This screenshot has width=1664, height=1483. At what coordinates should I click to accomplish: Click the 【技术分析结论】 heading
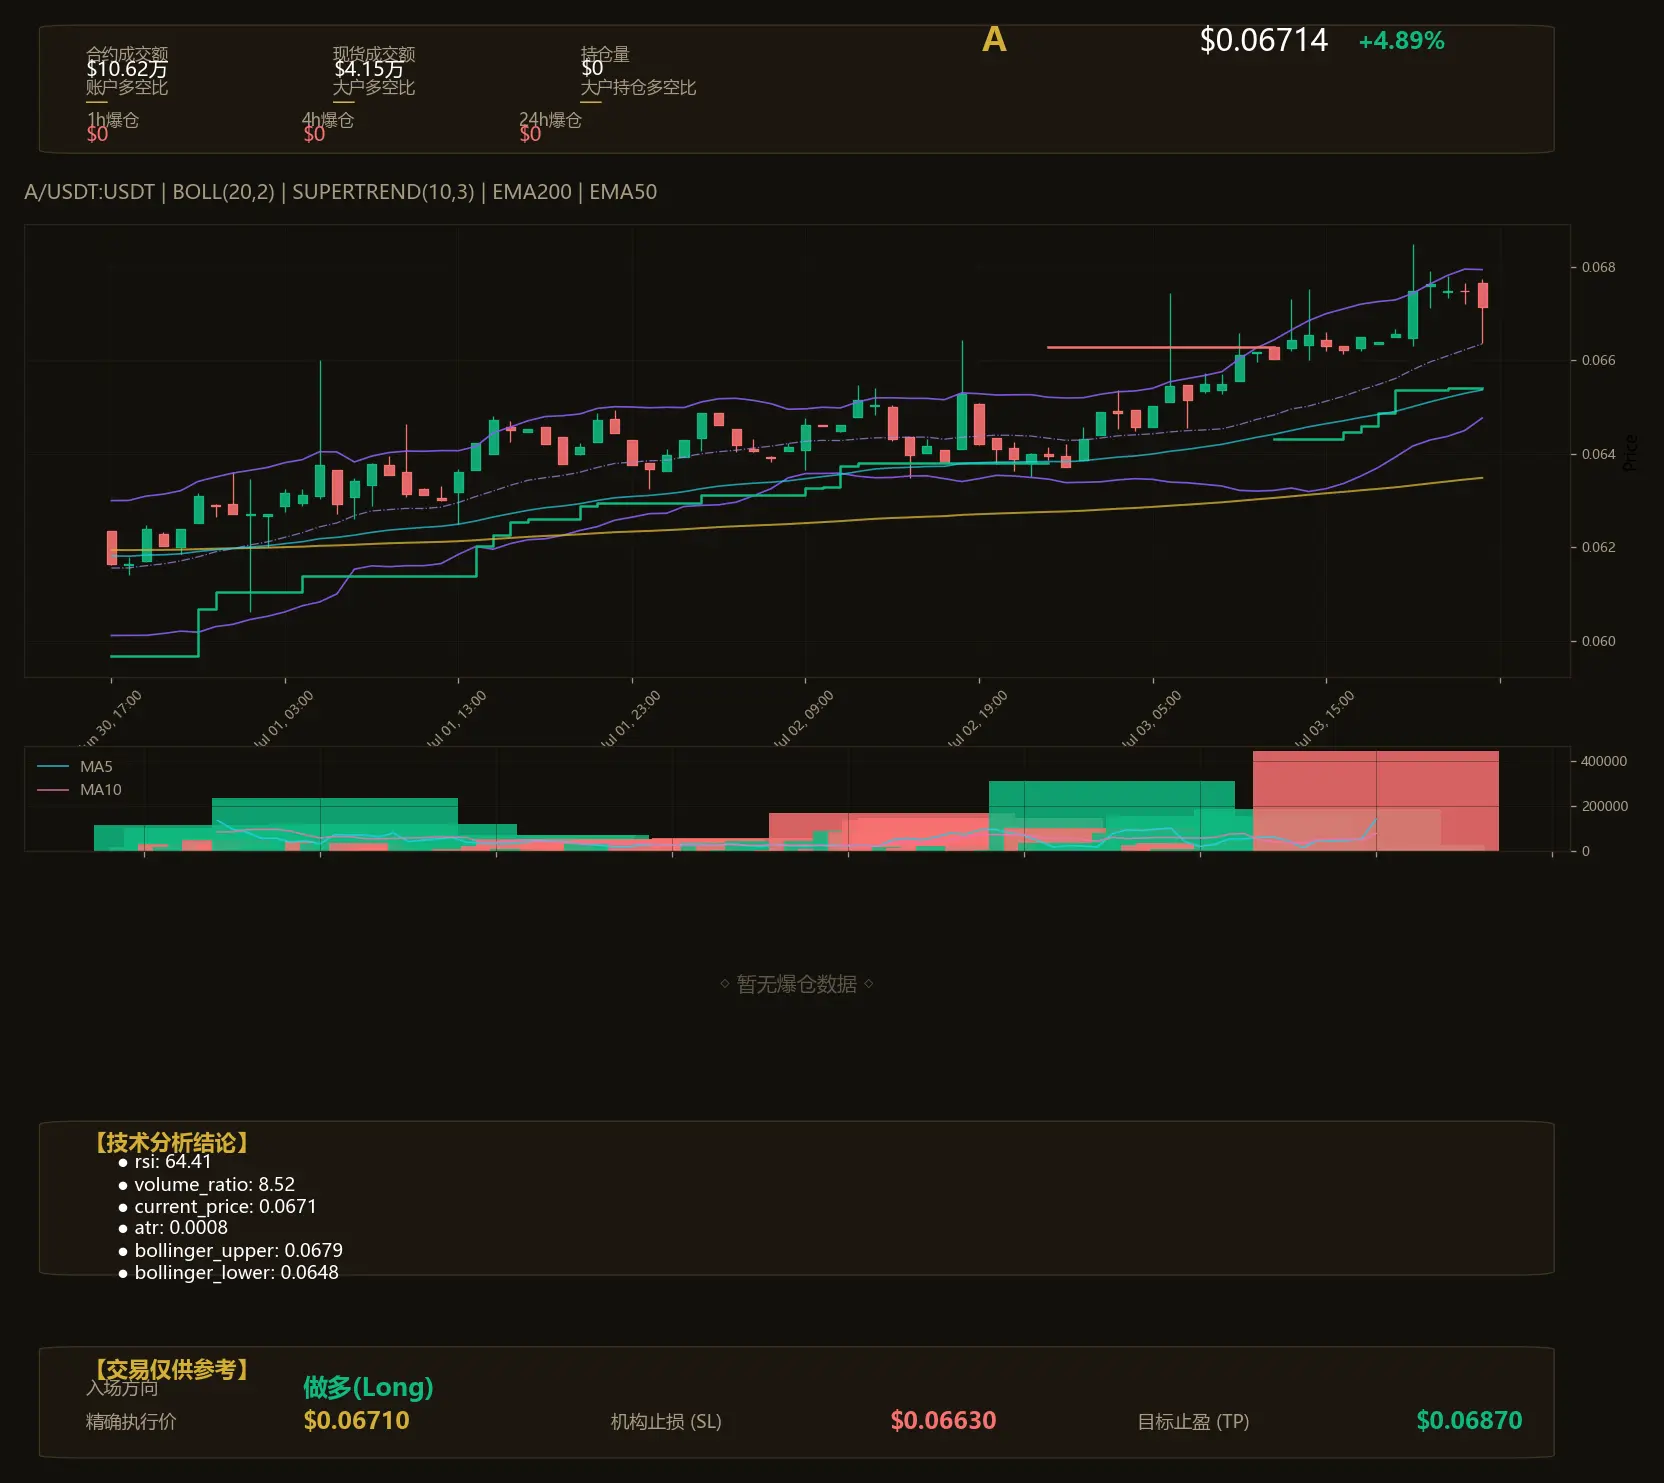[x=170, y=1143]
